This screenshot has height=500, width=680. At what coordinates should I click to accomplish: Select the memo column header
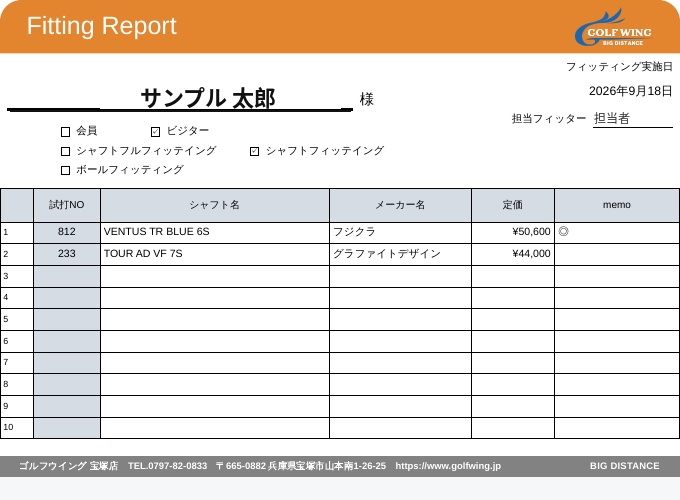(x=617, y=205)
